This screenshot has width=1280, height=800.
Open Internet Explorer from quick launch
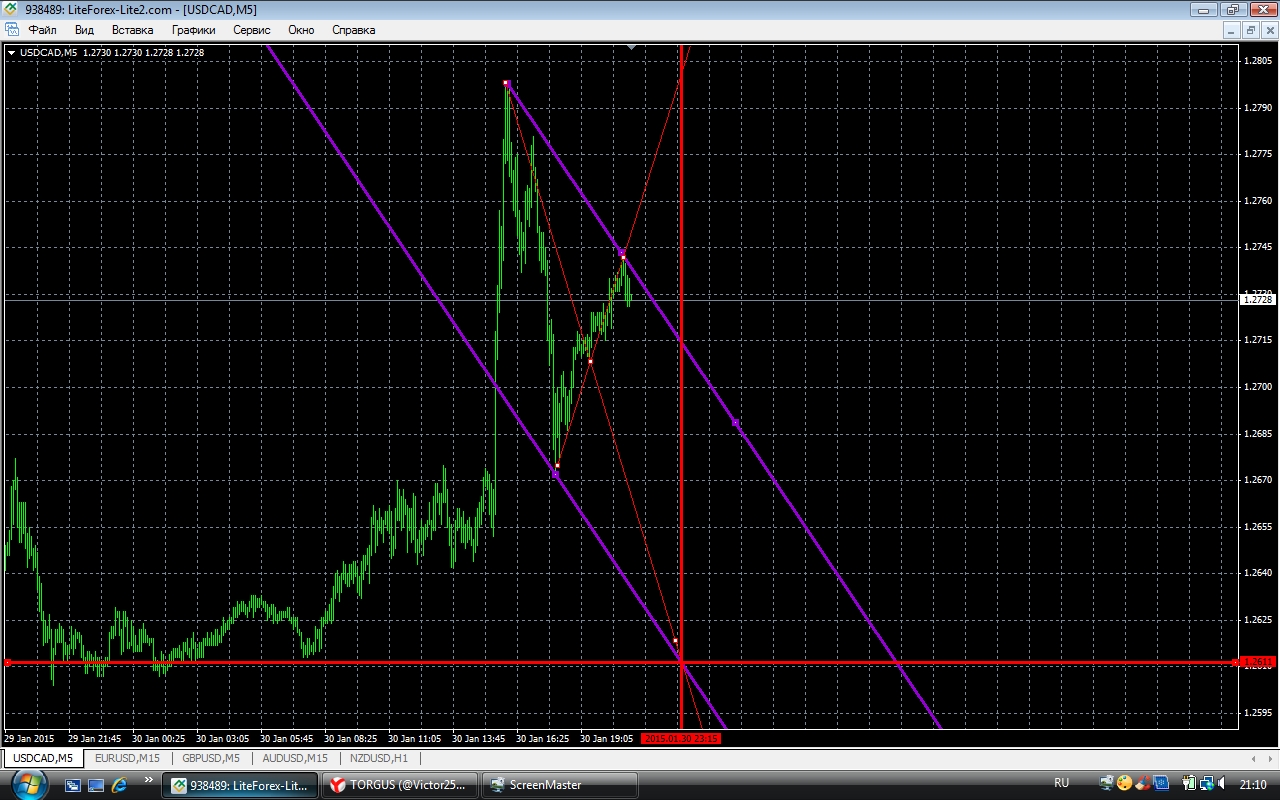[120, 785]
